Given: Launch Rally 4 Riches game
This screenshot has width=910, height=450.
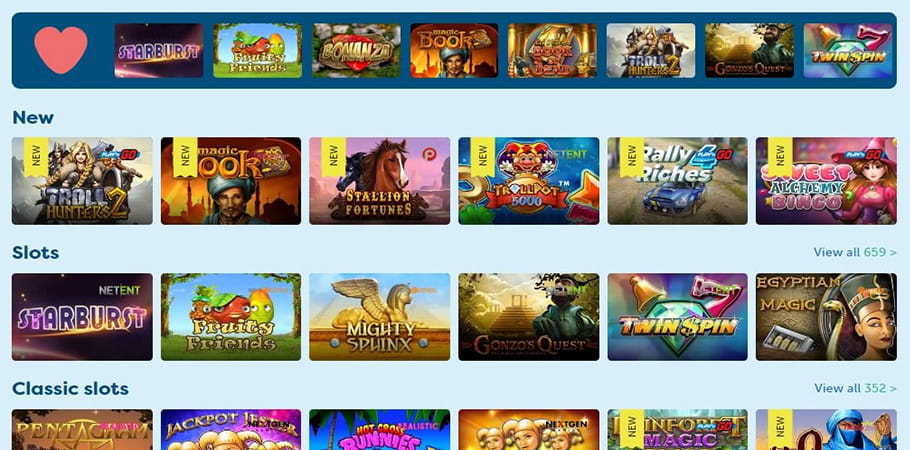Looking at the screenshot, I should (678, 181).
